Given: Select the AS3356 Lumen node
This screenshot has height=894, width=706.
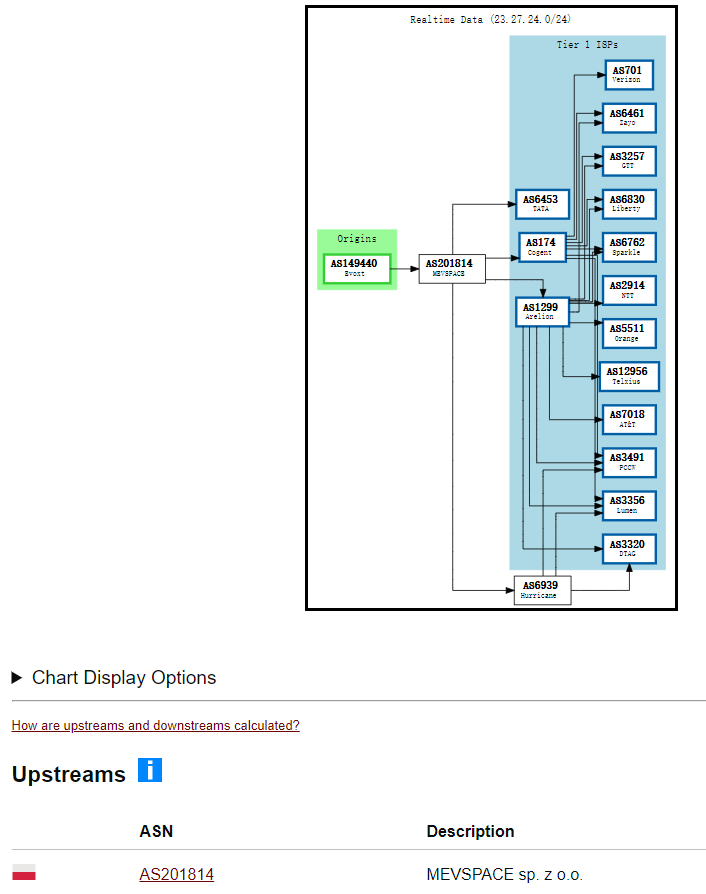Looking at the screenshot, I should [629, 506].
